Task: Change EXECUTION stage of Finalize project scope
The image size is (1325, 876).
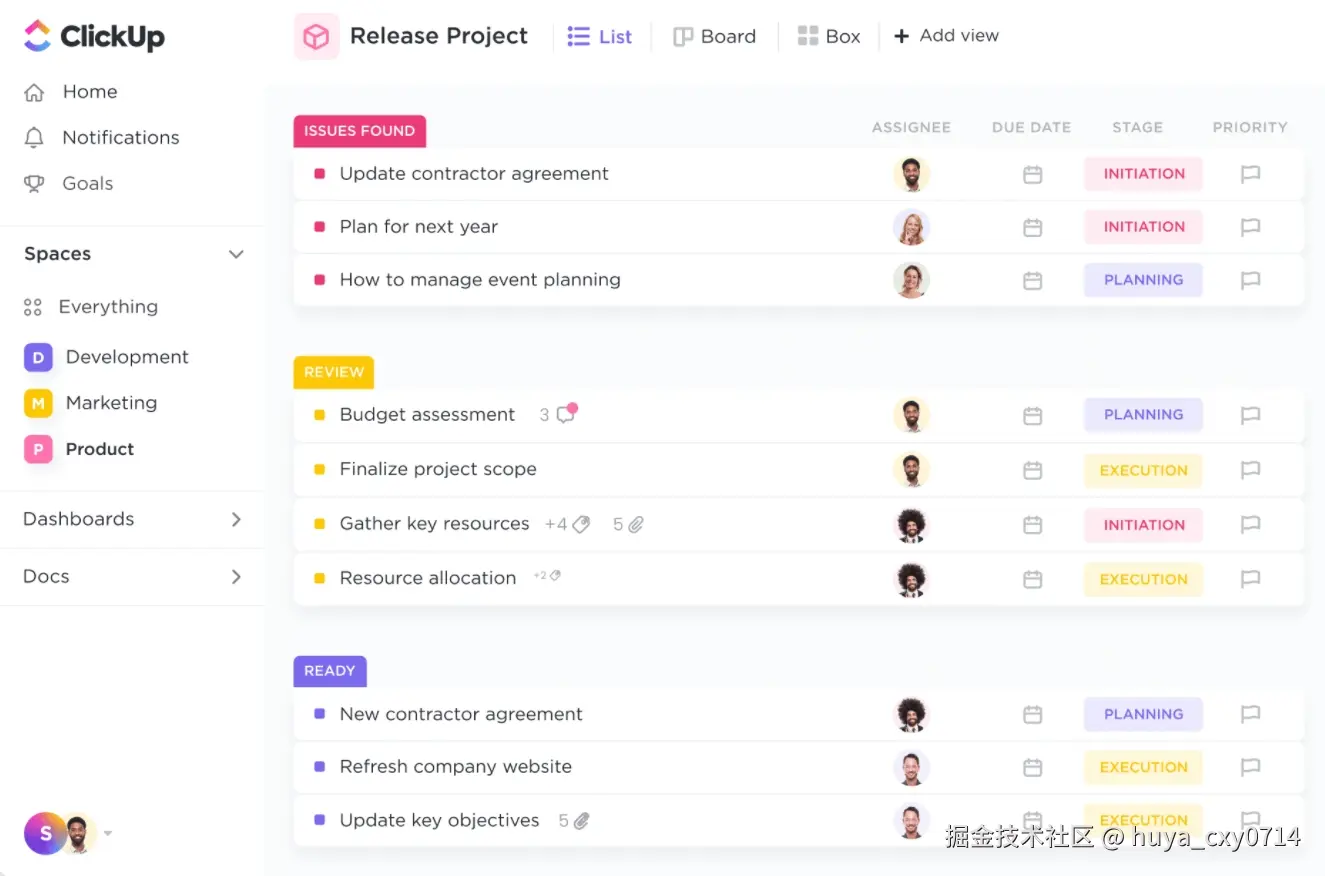Action: (1144, 470)
